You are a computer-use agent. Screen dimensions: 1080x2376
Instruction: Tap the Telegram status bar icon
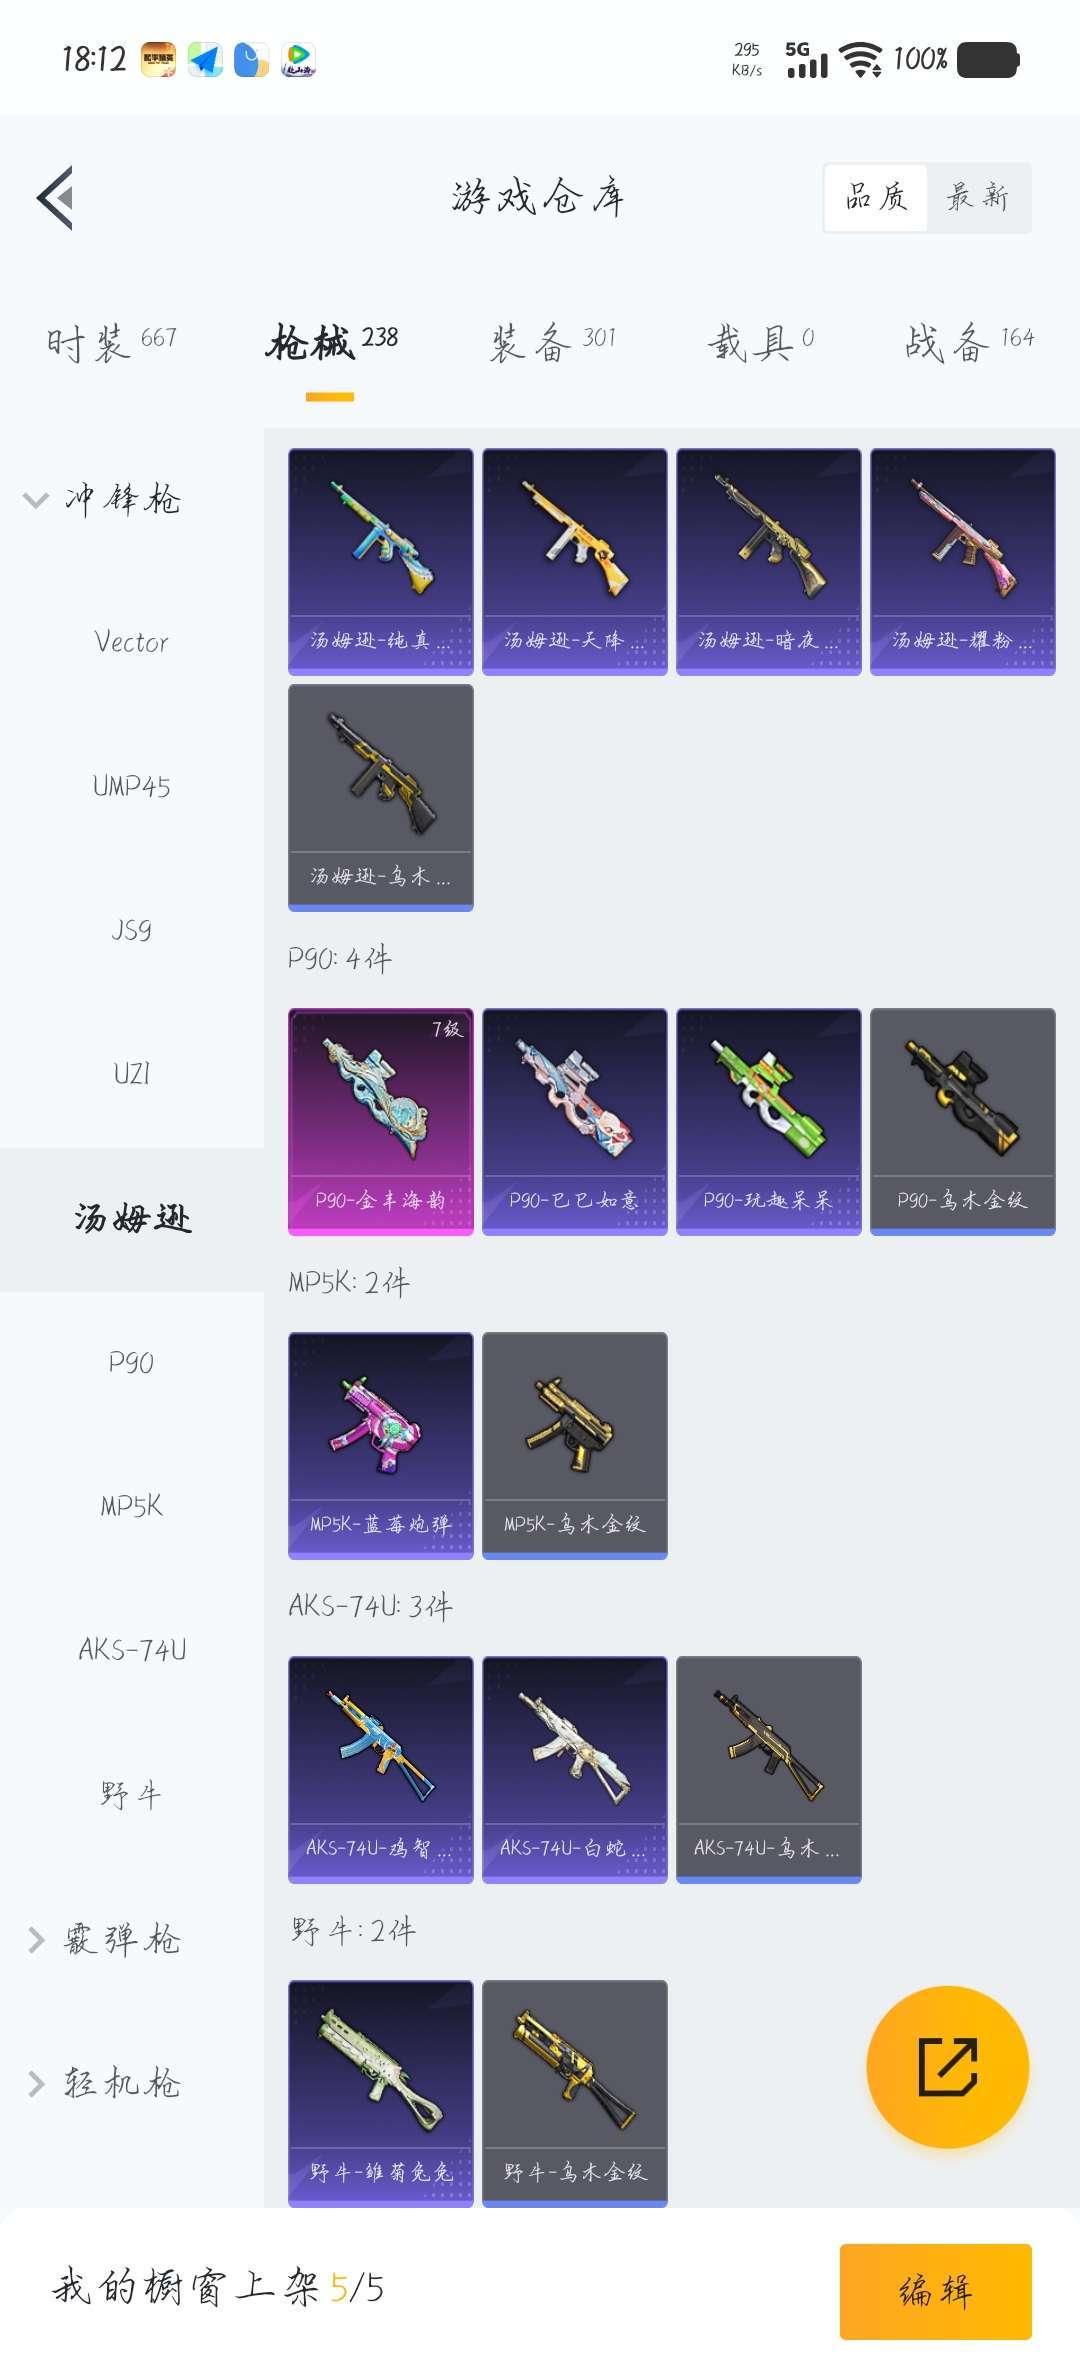pos(205,59)
